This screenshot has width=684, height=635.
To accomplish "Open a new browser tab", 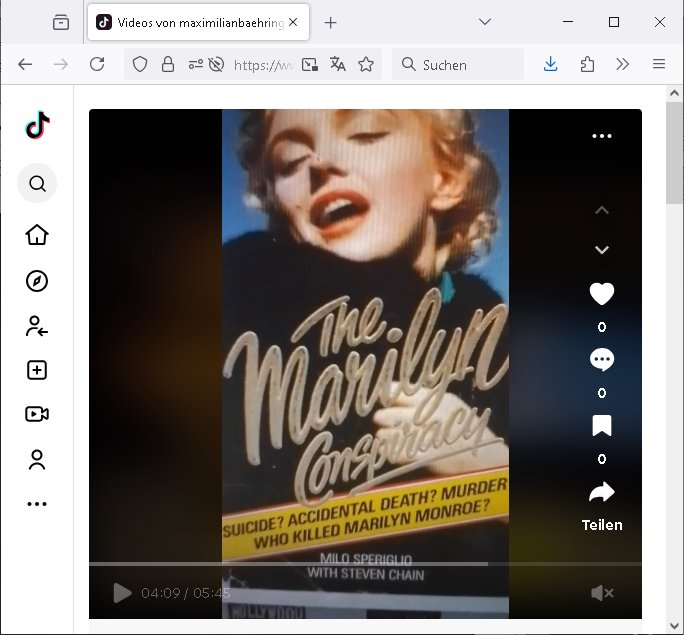I will tap(331, 23).
